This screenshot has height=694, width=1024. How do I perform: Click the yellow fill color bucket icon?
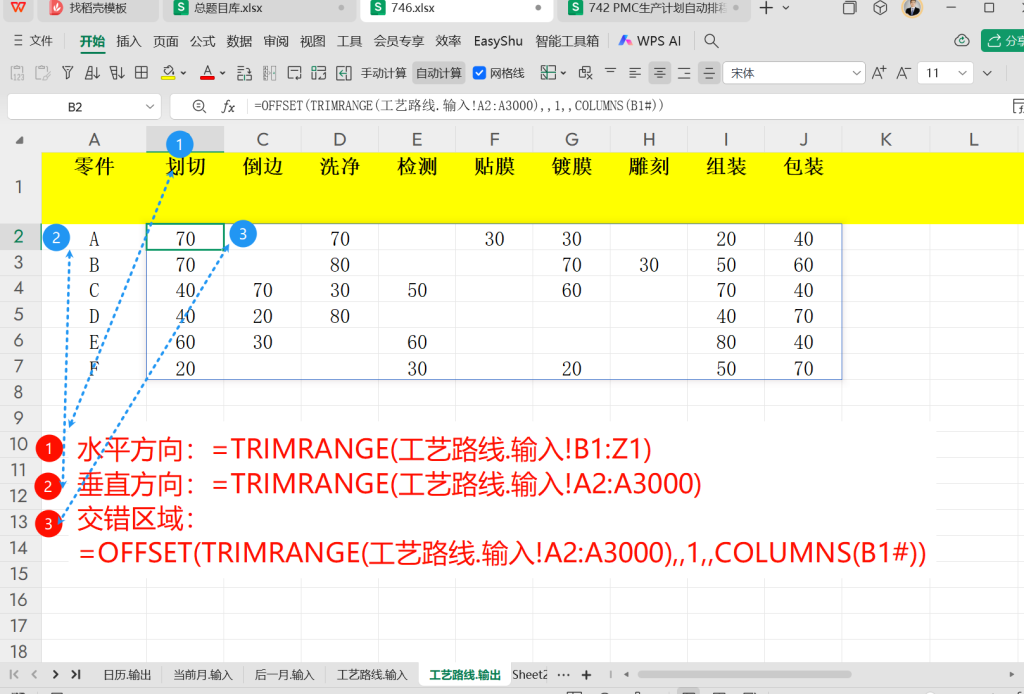[168, 73]
